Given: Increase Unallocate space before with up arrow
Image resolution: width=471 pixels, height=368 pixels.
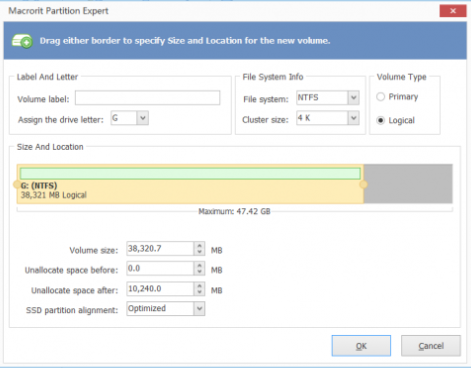Looking at the screenshot, I should pos(199,265).
